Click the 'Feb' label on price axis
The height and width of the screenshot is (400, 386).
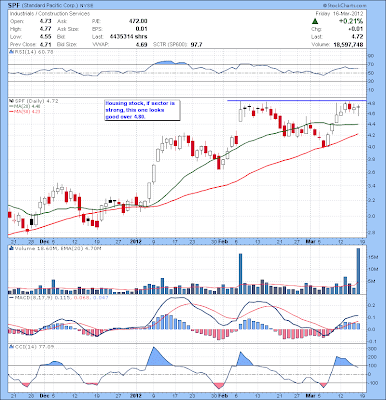[223, 241]
